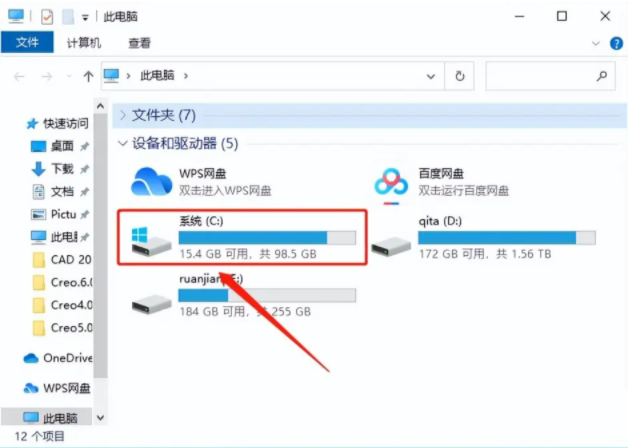Select the qita (D:) drive

[x=483, y=237]
